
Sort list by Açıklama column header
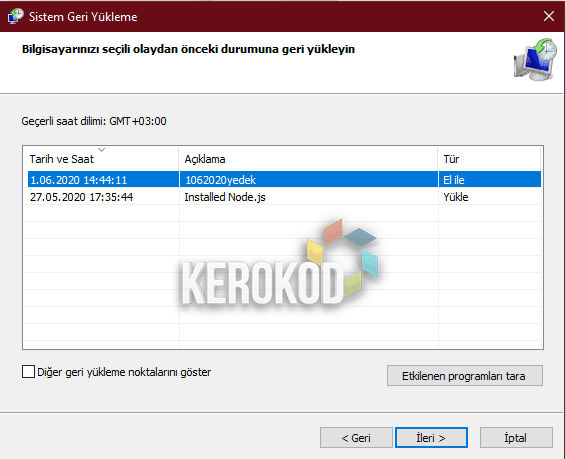(x=308, y=159)
